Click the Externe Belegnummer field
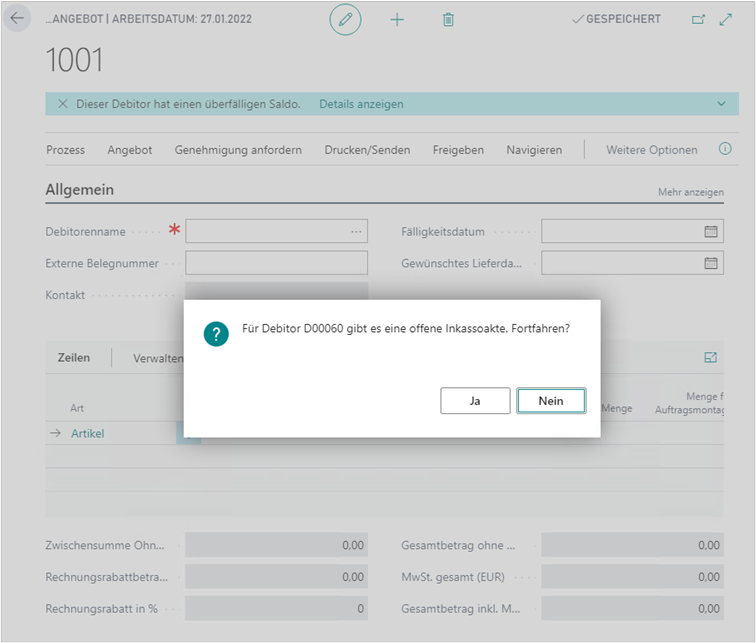 (276, 263)
